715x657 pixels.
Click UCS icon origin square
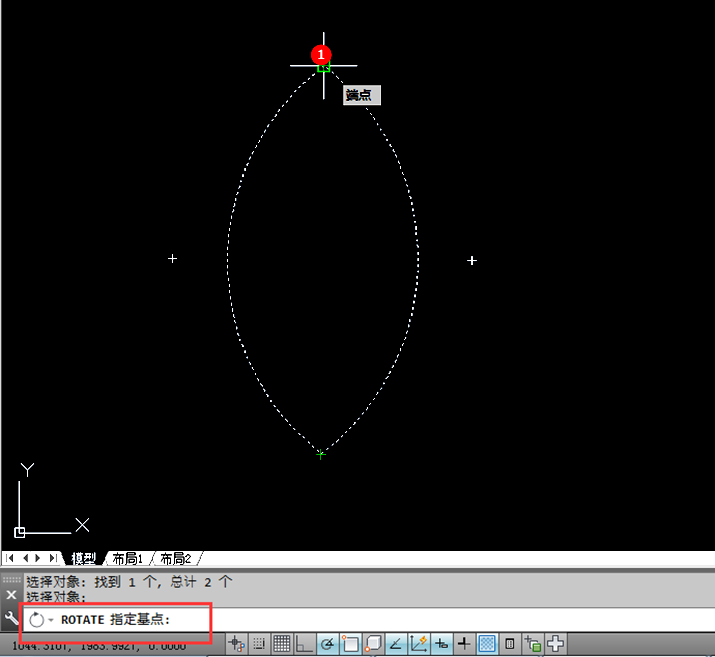[x=19, y=532]
